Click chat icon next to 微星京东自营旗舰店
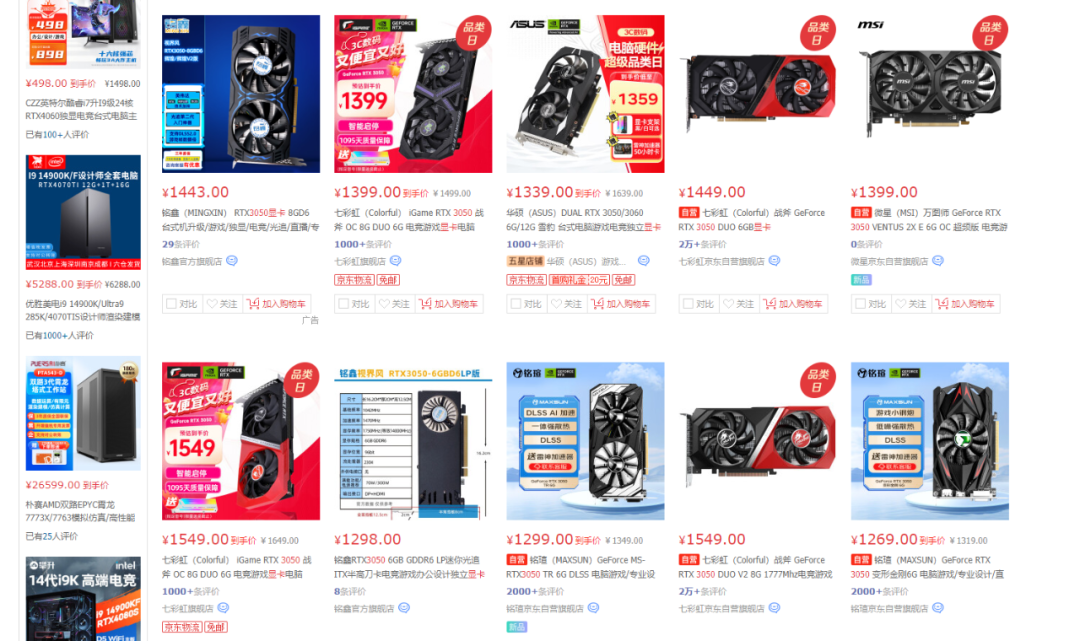Viewport: 1080px width, 641px height. pyautogui.click(x=937, y=261)
